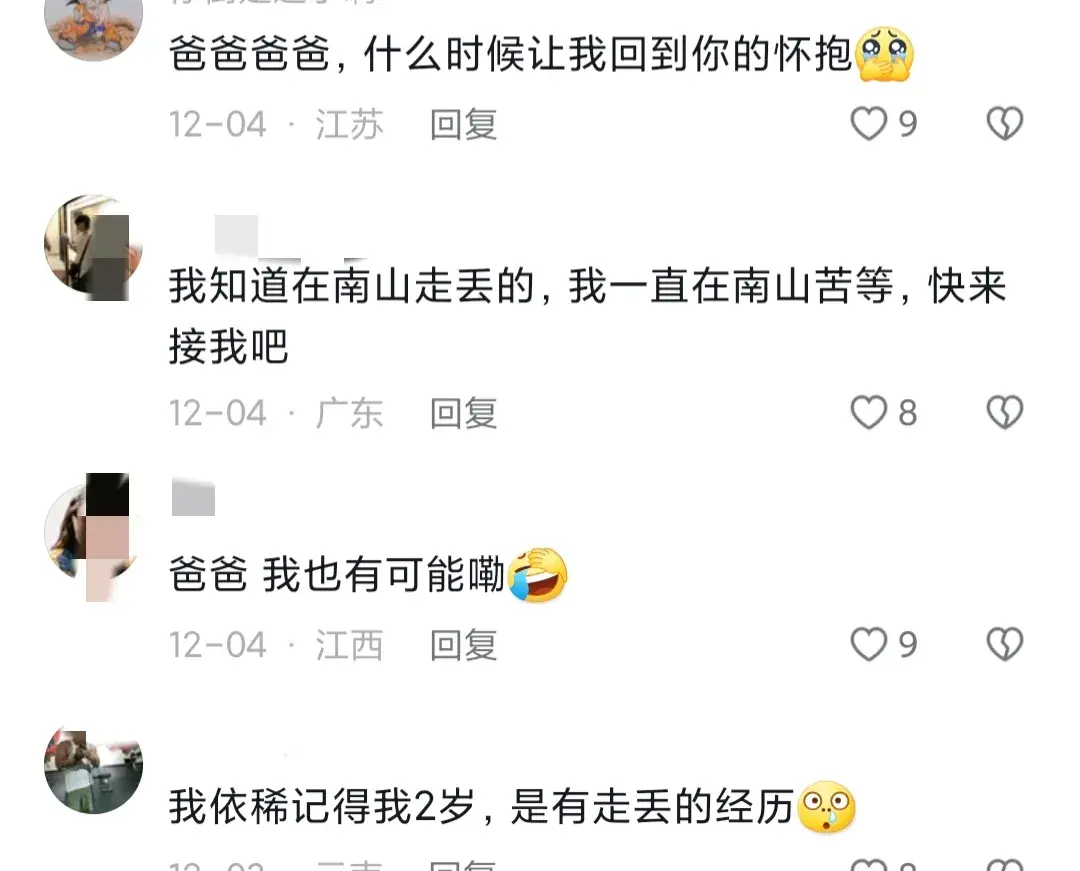Image resolution: width=1080 pixels, height=871 pixels.
Task: Tap the comment text 爸爸爸爸,什么时候让我回到你的怀抱
Action: 541,54
